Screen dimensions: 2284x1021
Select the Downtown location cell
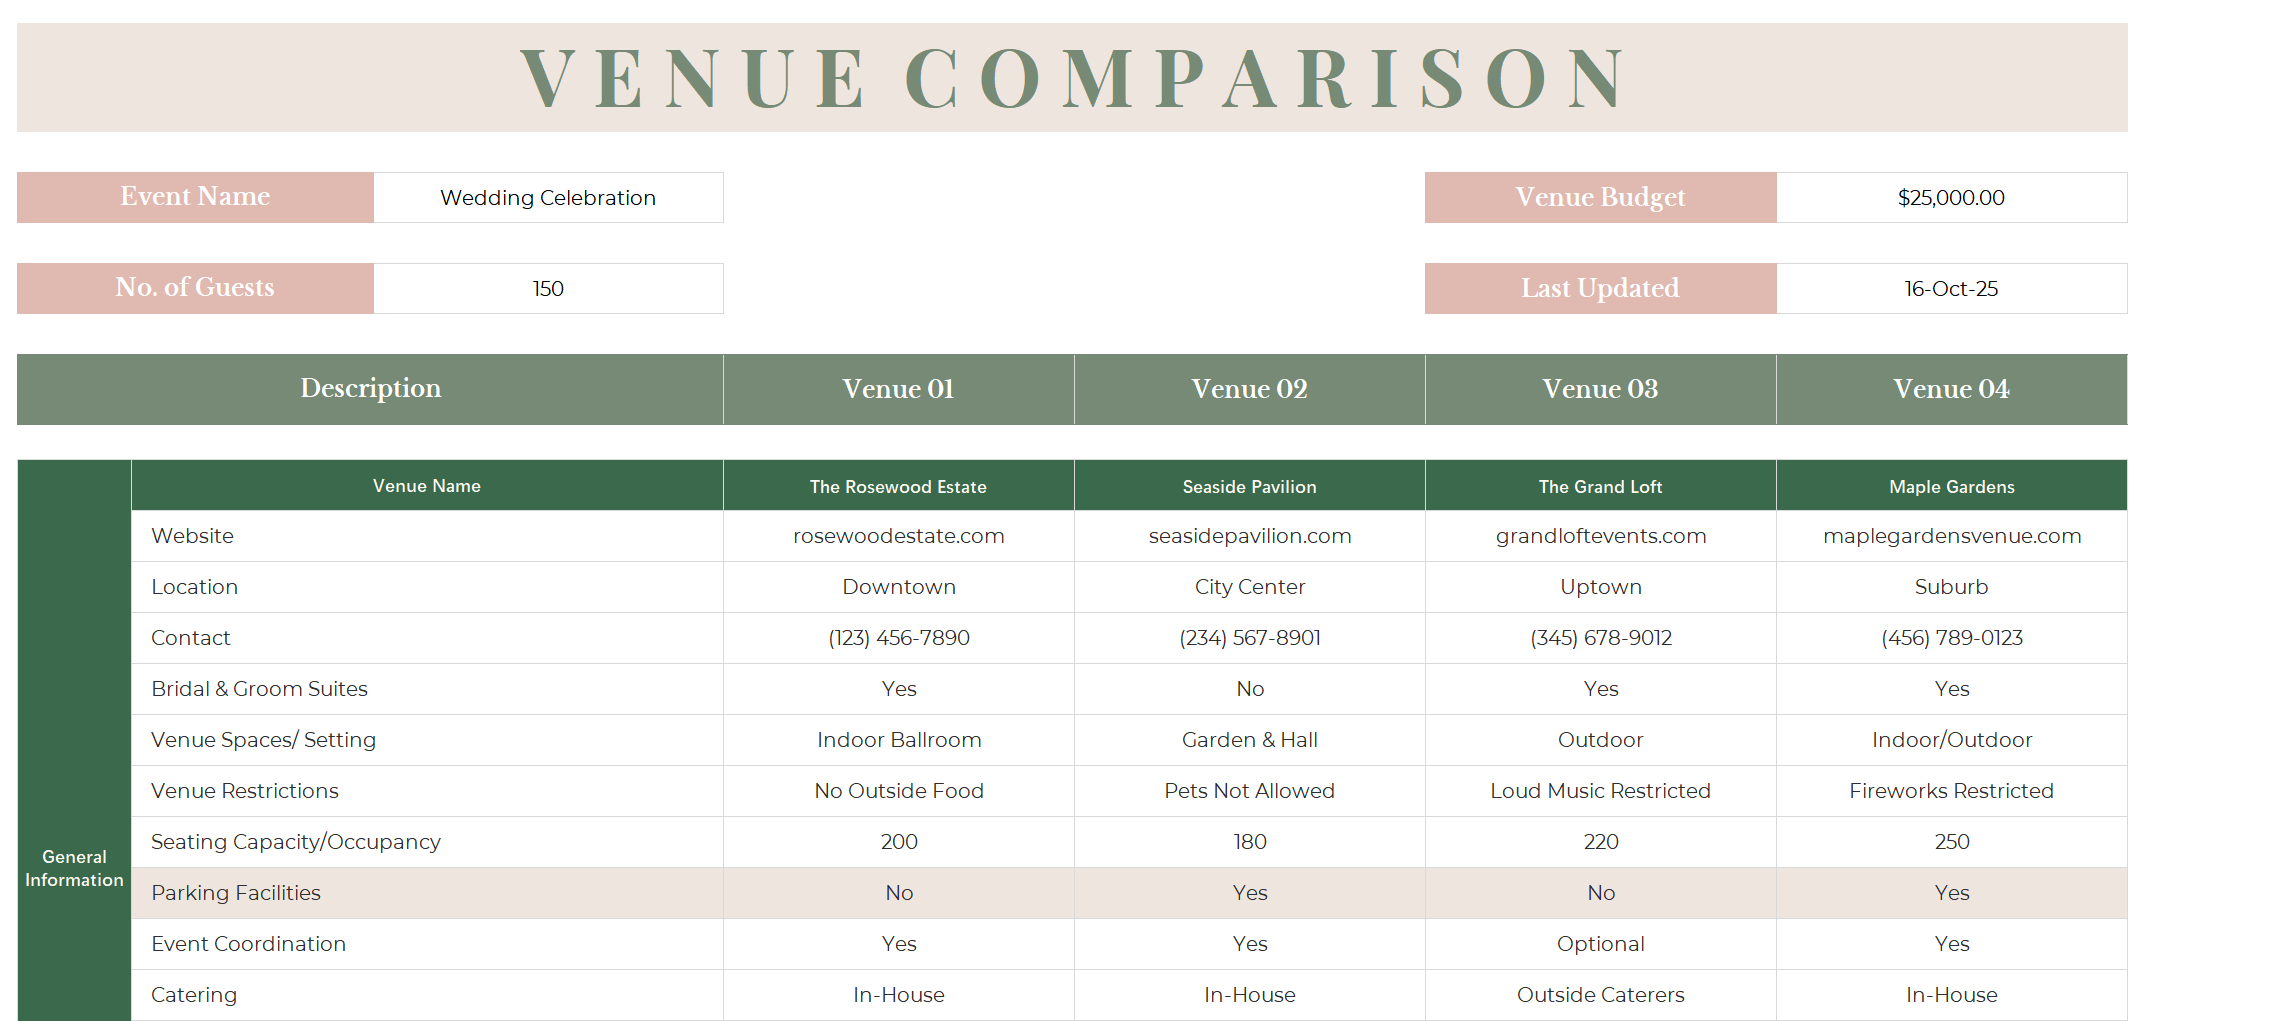[898, 587]
